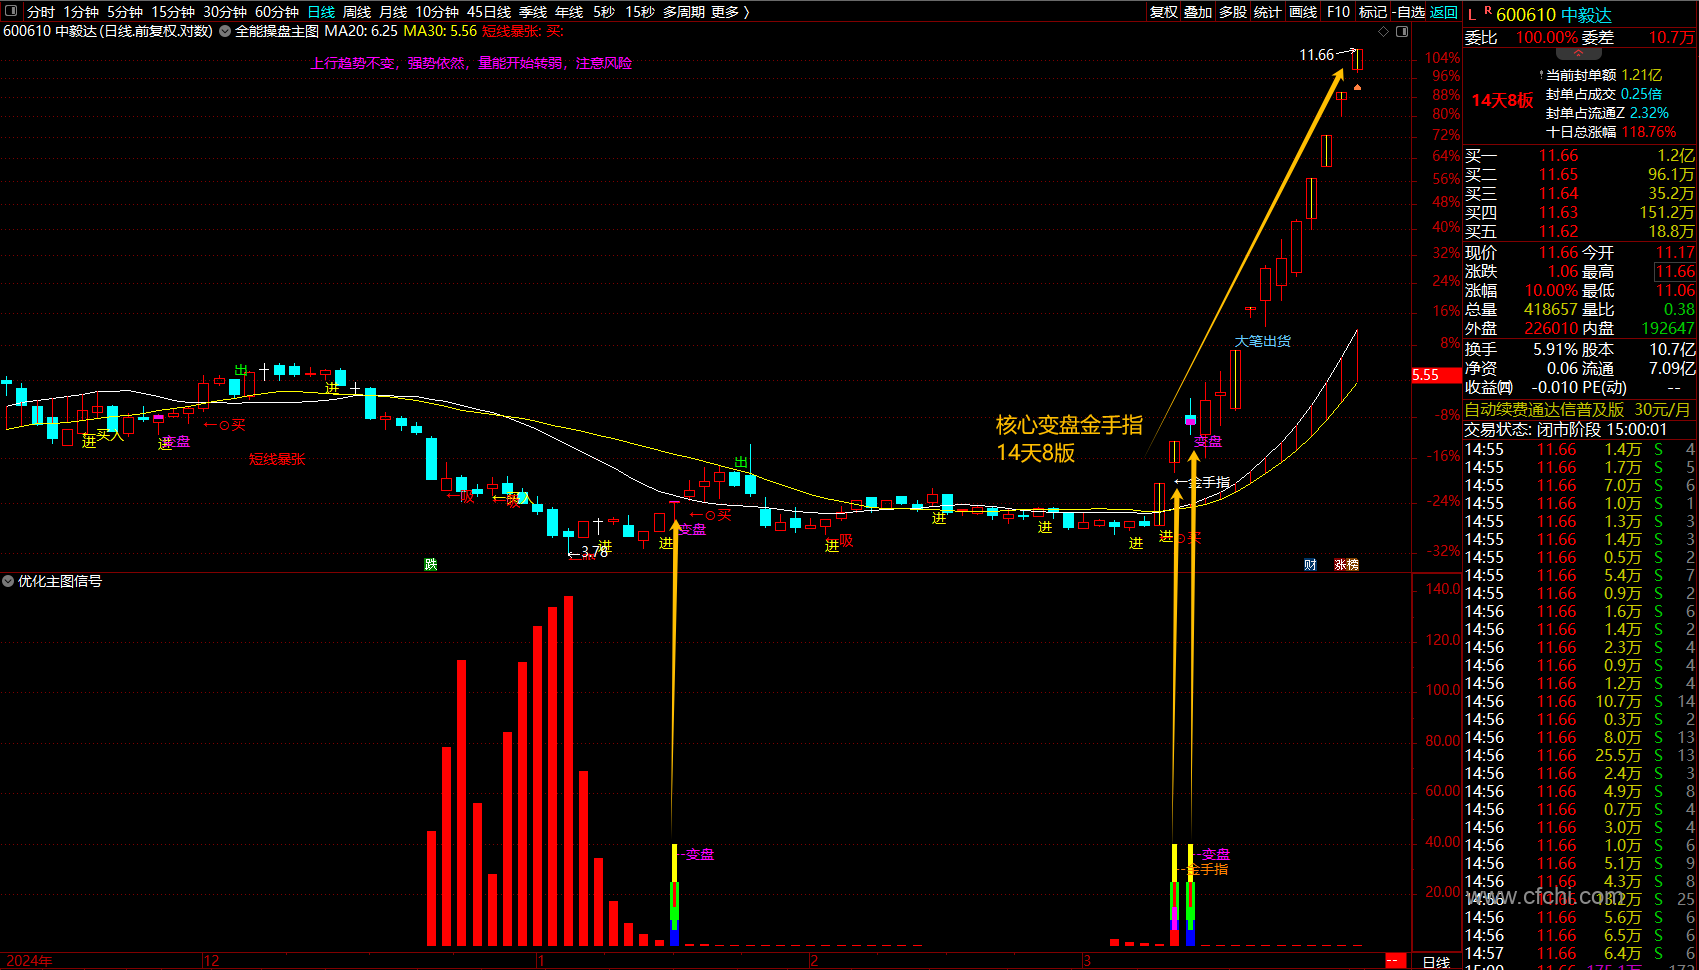Select the 日线 daily tab
The height and width of the screenshot is (970, 1699).
pos(321,12)
